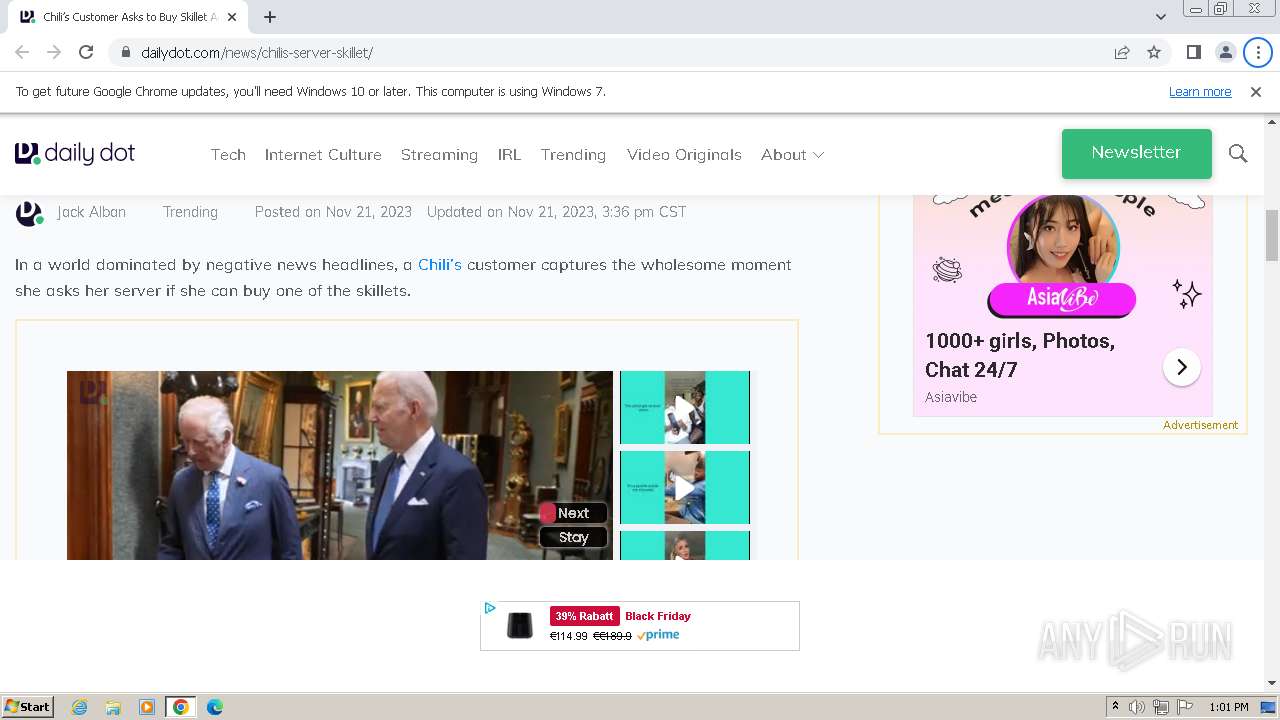Open the media player taskbar icon
This screenshot has width=1280, height=720.
point(147,707)
